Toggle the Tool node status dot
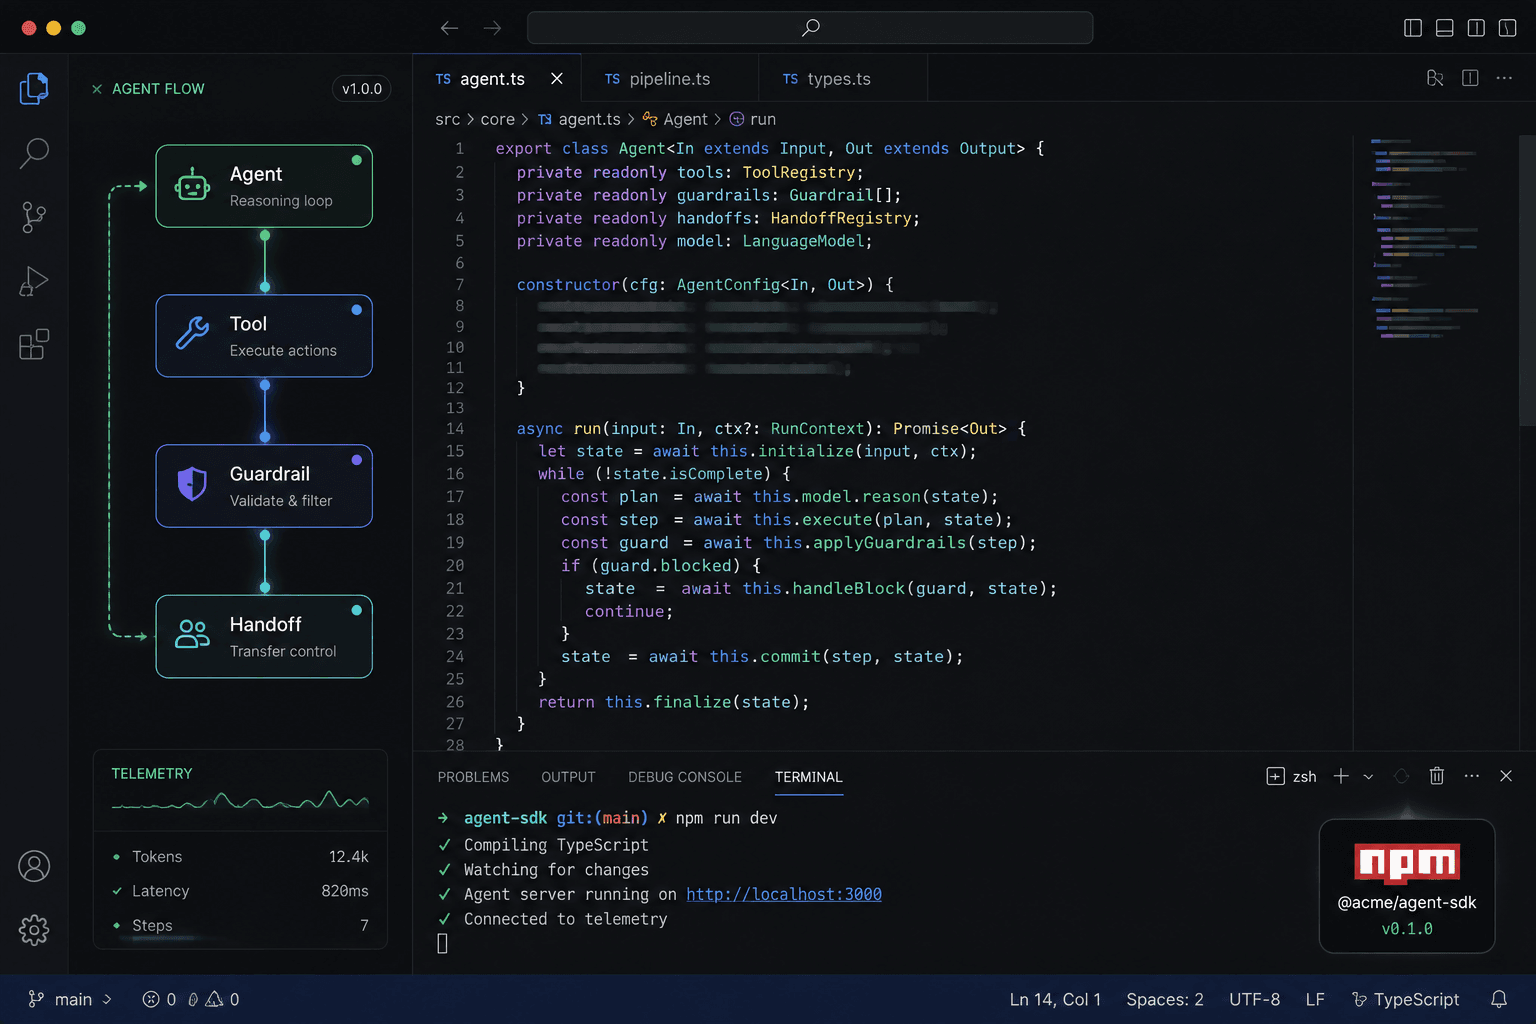The width and height of the screenshot is (1536, 1024). click(x=356, y=310)
